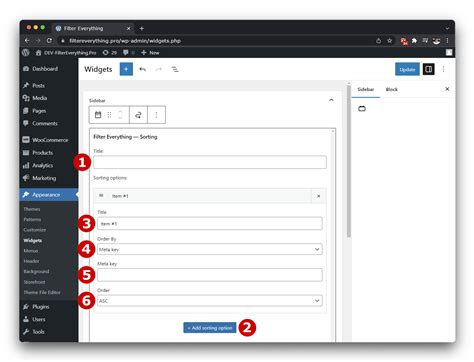Open a new browser tab
This screenshot has height=362, width=474.
point(142,29)
